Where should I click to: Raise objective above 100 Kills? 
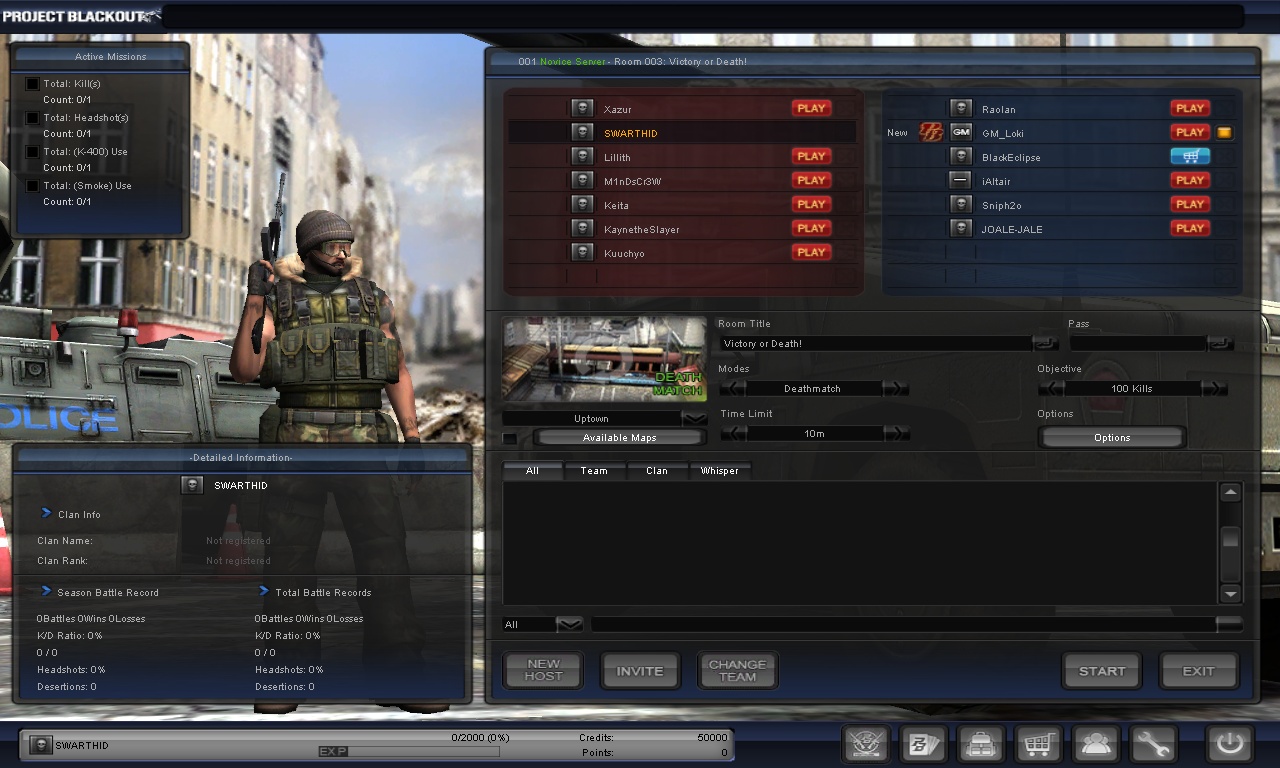point(1214,388)
